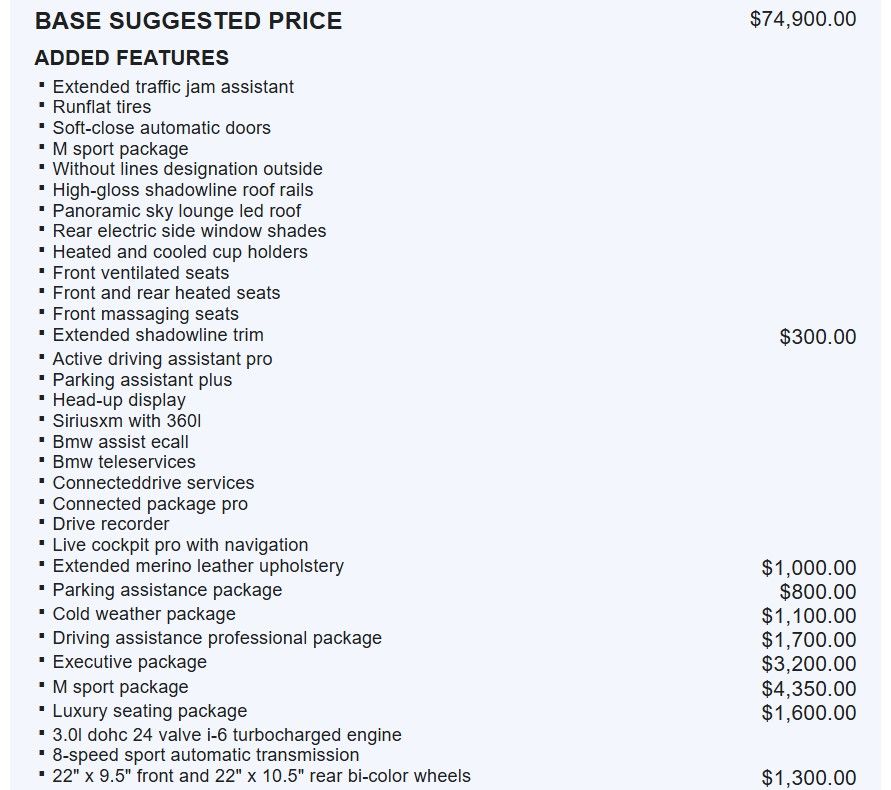Click Soft-close automatic doors feature
Viewport: 891px width, 790px height.
coord(161,128)
